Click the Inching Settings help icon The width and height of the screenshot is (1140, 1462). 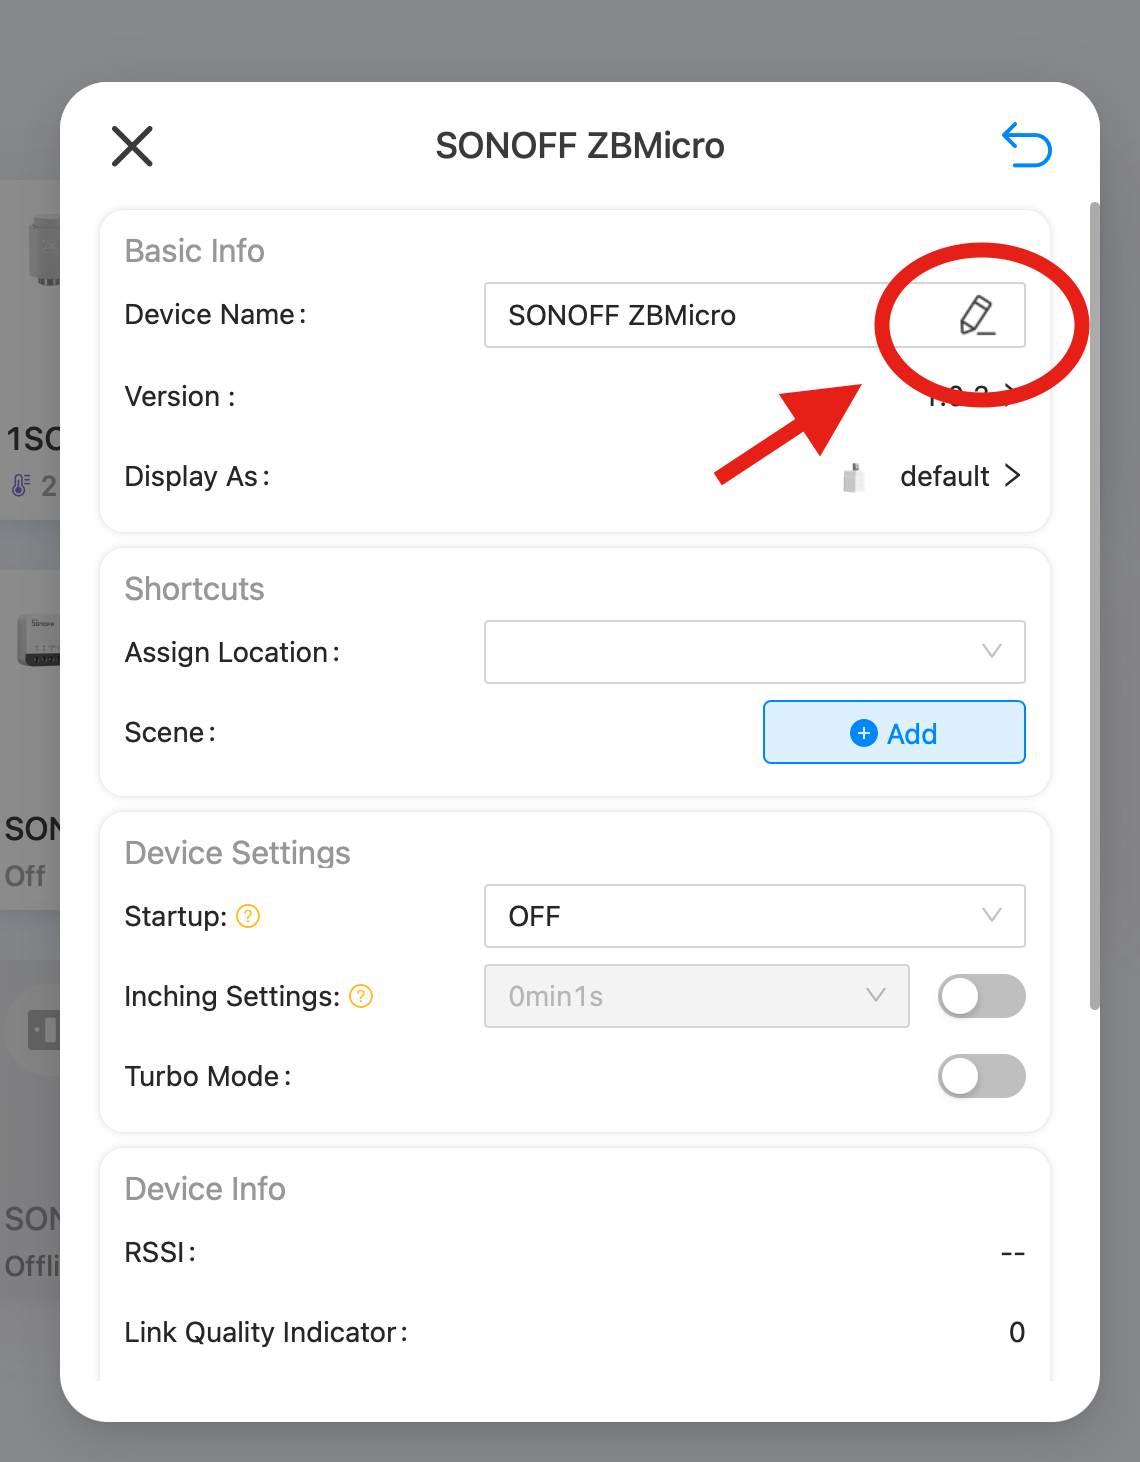pos(361,996)
